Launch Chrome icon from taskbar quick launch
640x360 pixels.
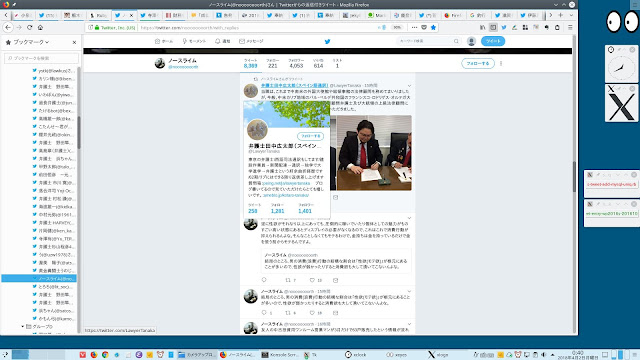coord(105,355)
